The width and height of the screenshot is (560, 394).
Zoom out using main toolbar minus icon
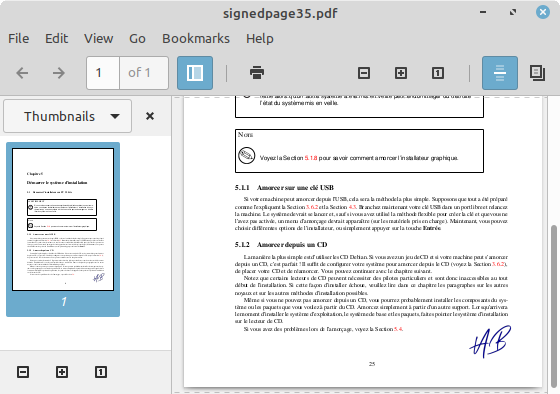364,73
